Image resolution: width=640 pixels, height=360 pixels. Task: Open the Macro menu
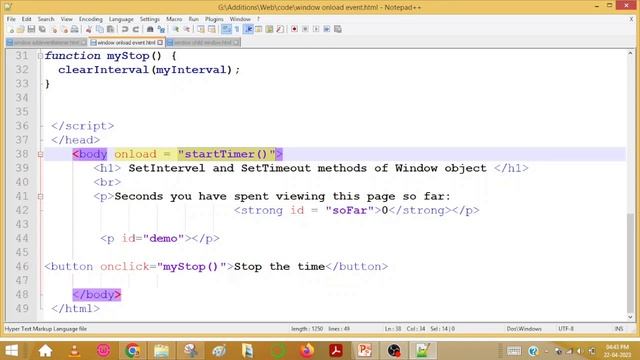coord(174,19)
